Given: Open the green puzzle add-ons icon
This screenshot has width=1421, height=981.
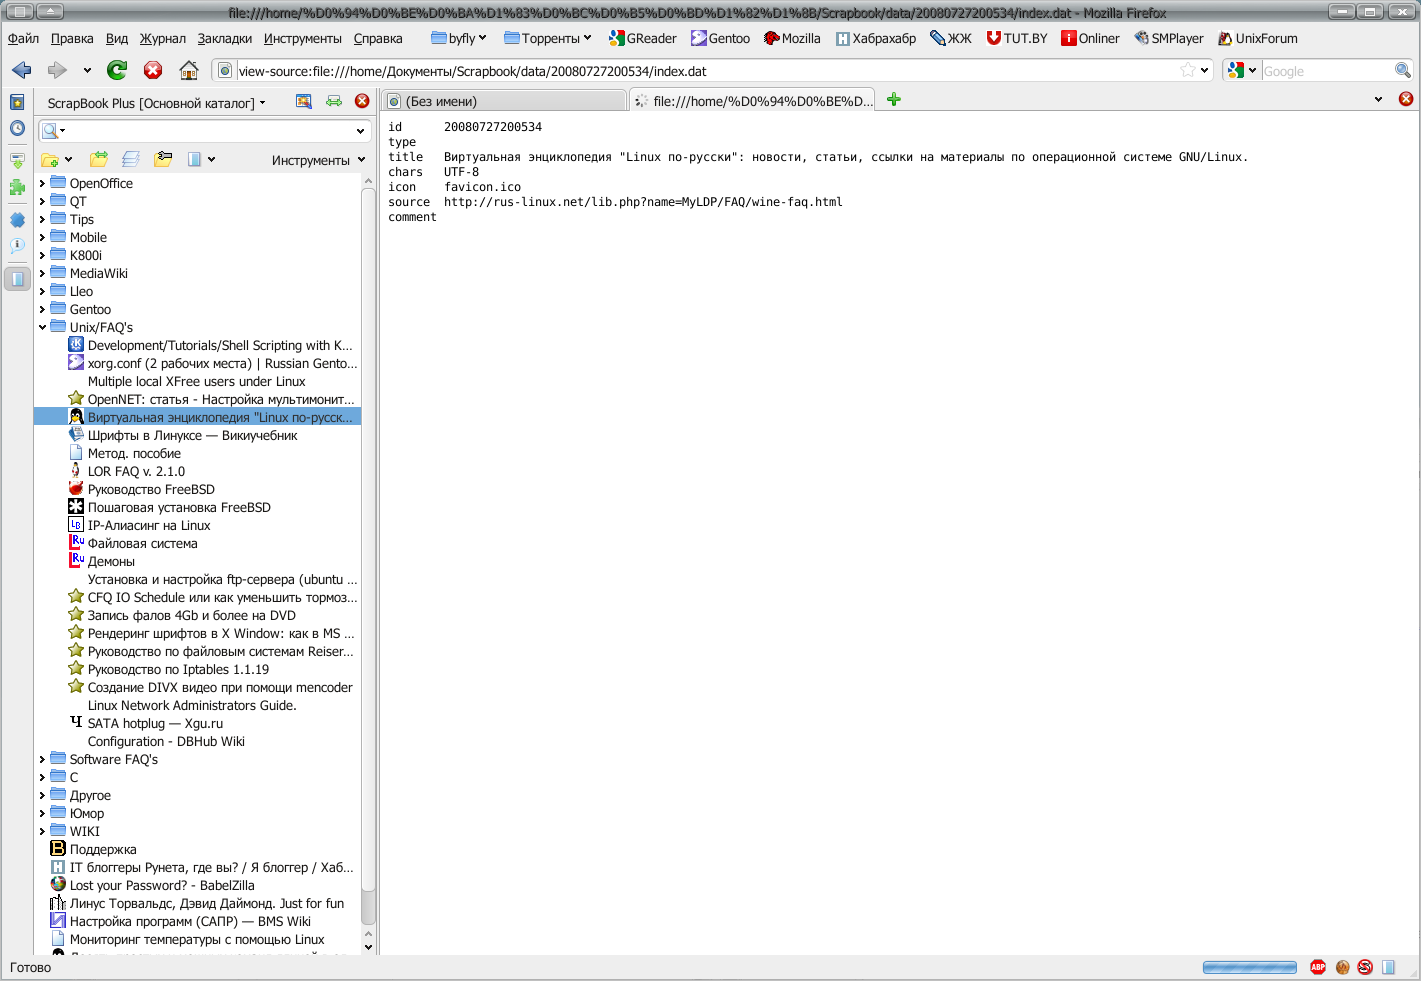Looking at the screenshot, I should coord(17,187).
